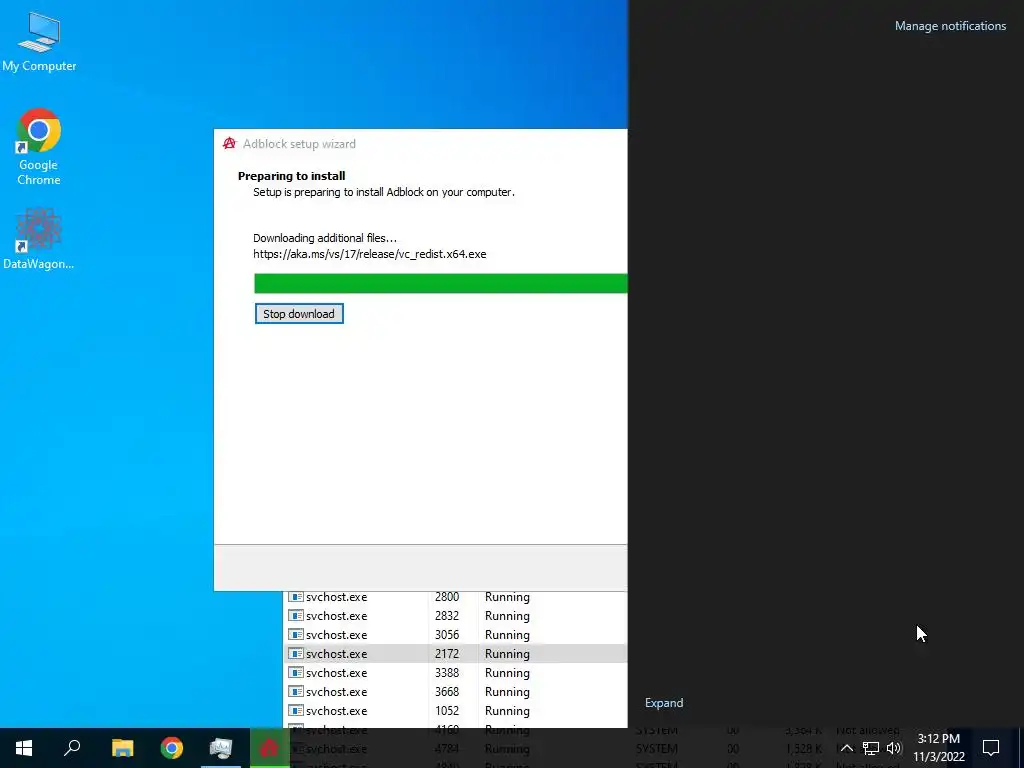This screenshot has width=1024, height=768.
Task: Expand the notification center quick actions
Action: click(664, 703)
